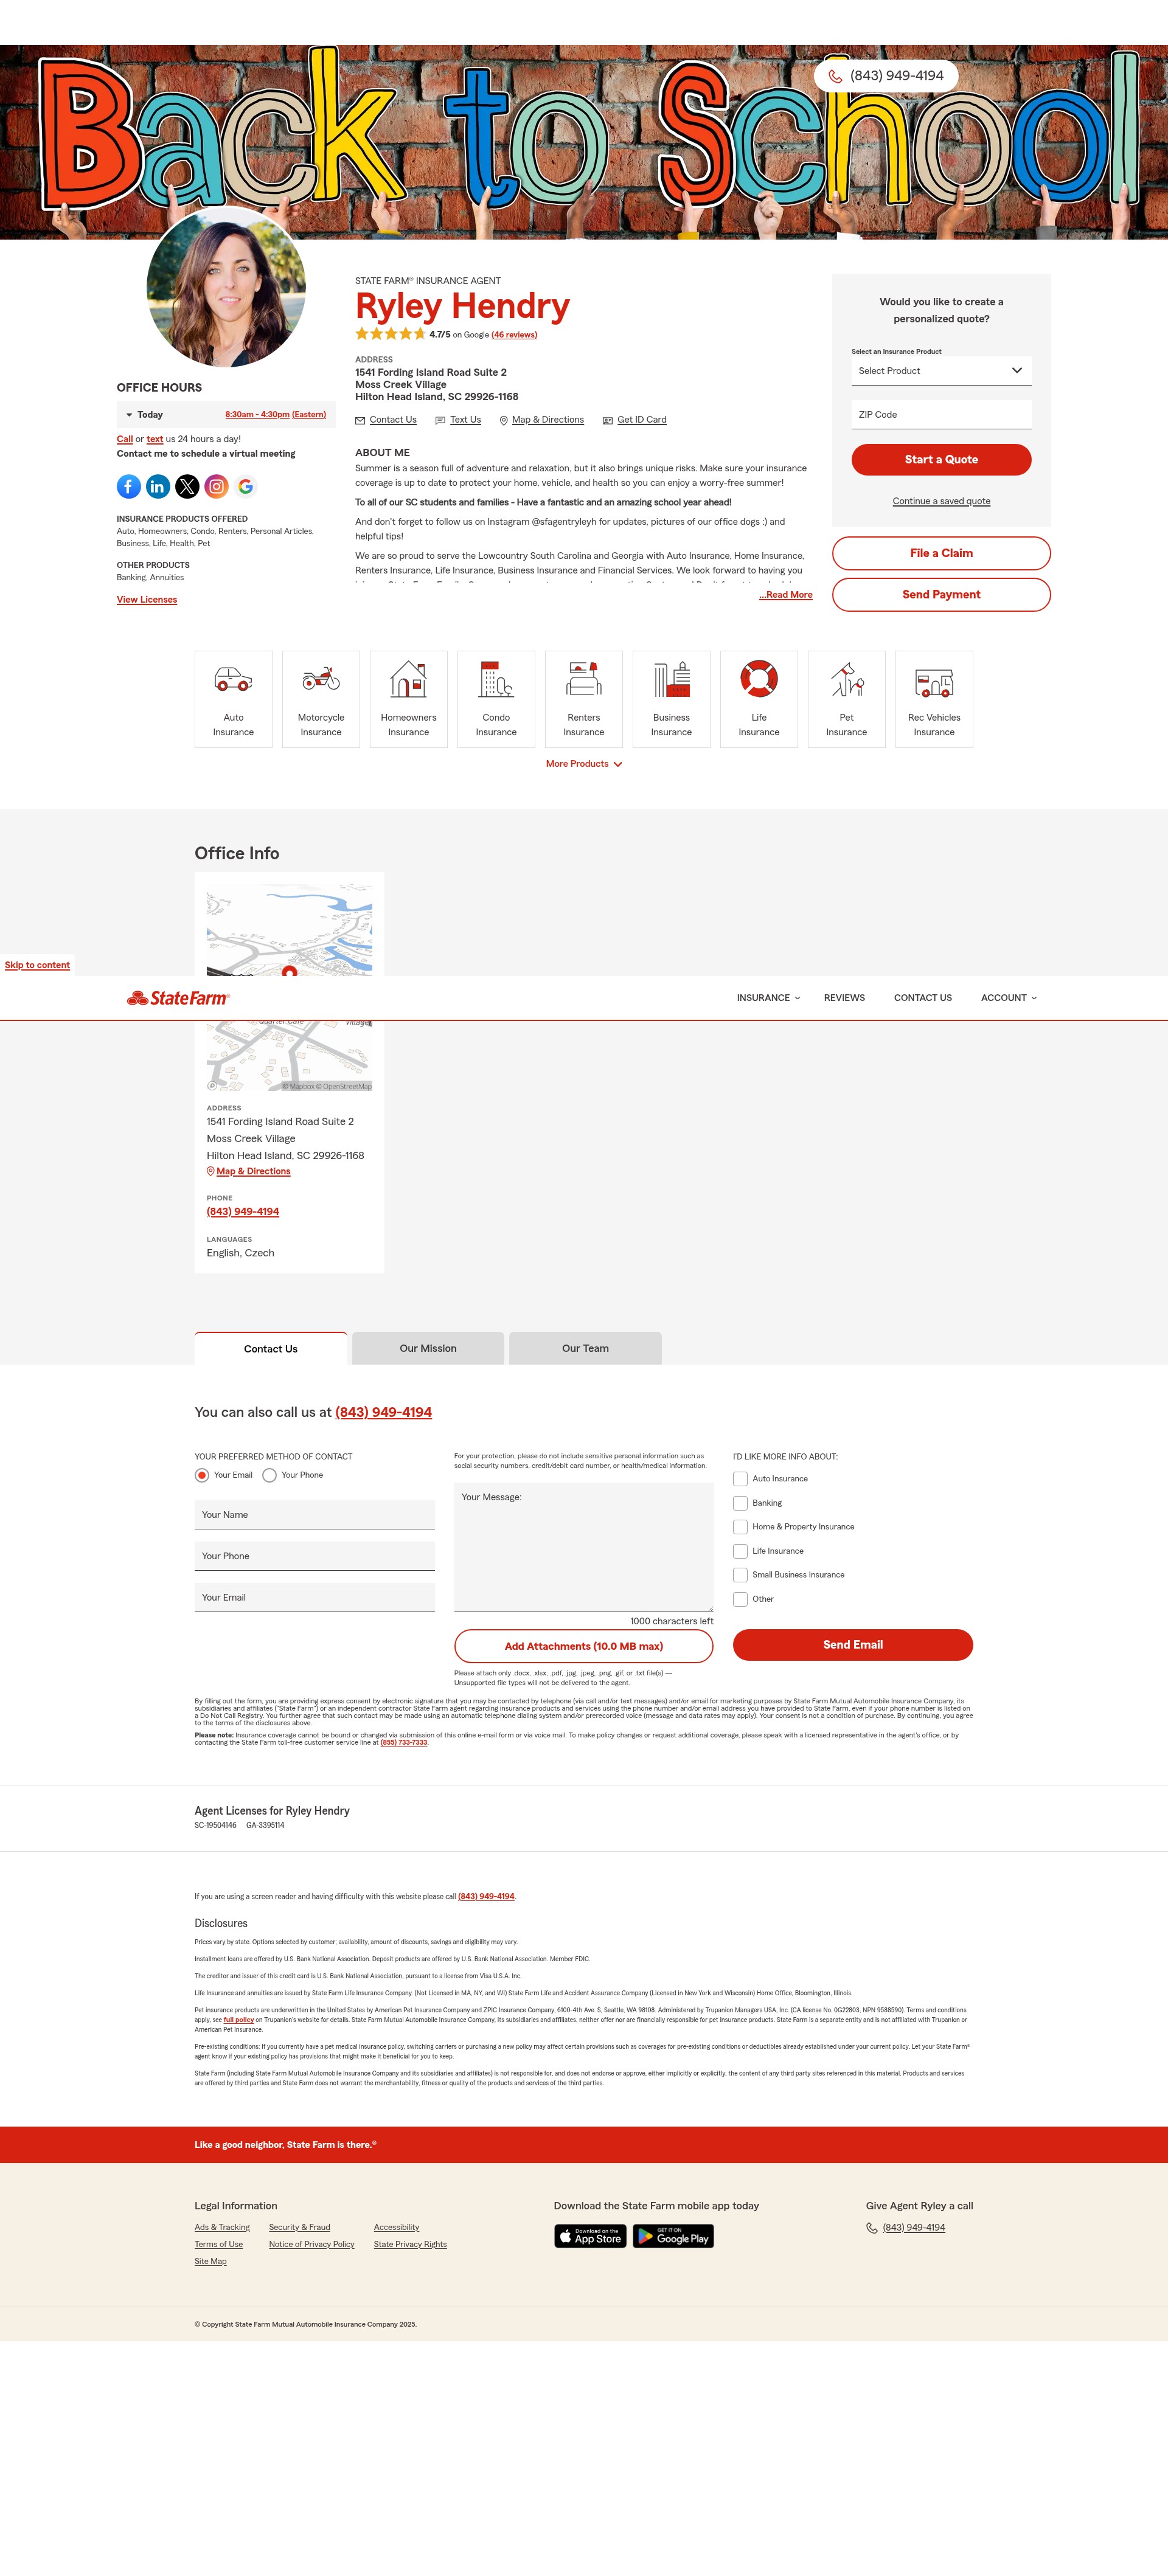The height and width of the screenshot is (2576, 1168).
Task: Click the Motorcycle Insurance icon
Action: [x=321, y=679]
